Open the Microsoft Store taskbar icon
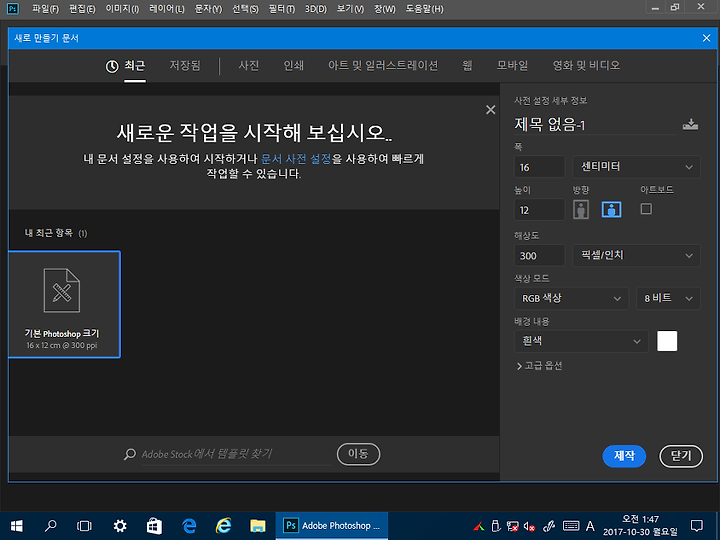Viewport: 720px width, 540px height. pos(154,526)
